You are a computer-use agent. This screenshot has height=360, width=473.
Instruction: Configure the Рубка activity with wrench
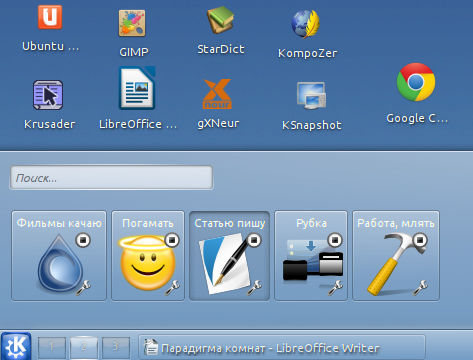335,288
